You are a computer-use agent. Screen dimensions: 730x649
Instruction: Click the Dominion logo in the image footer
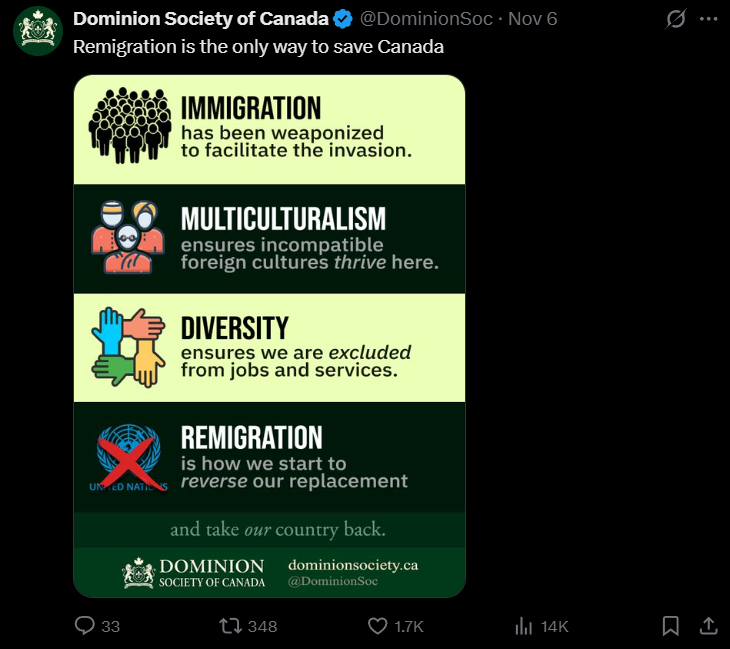pos(138,573)
